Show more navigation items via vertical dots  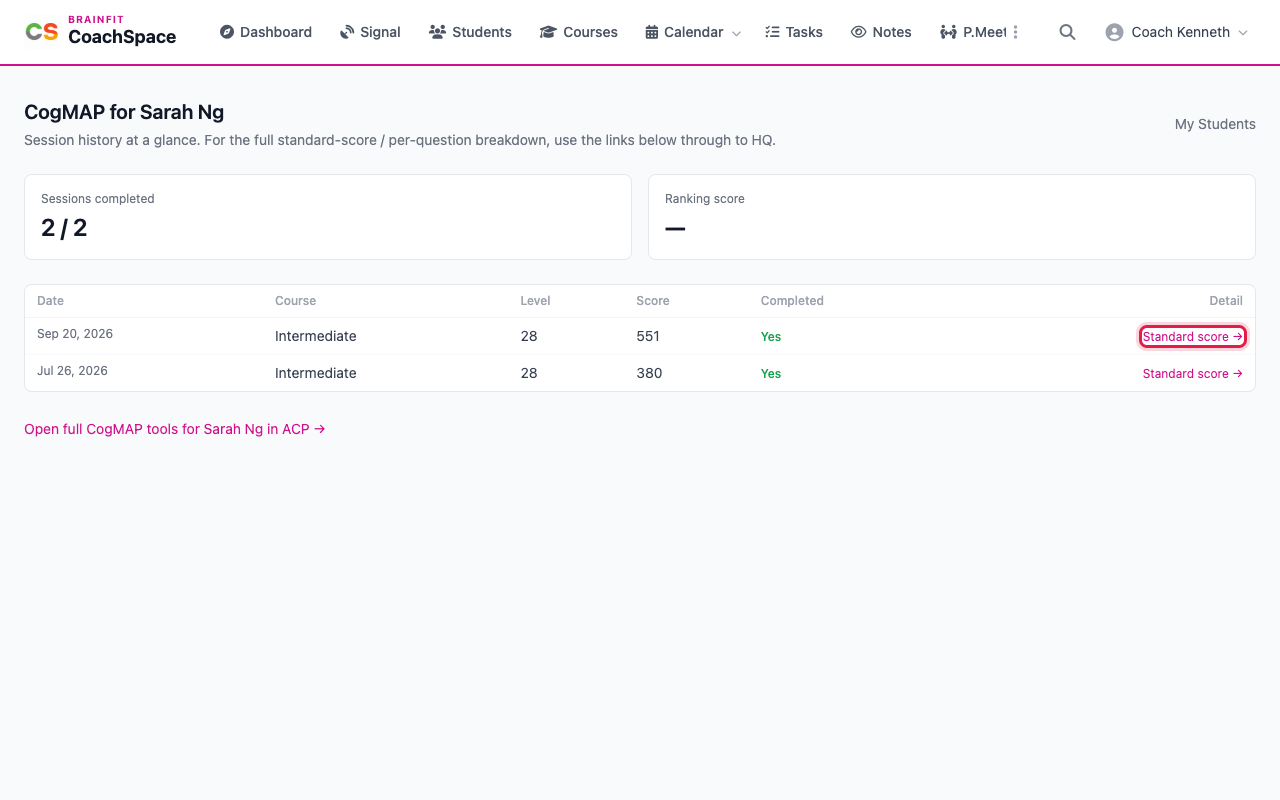point(1015,32)
